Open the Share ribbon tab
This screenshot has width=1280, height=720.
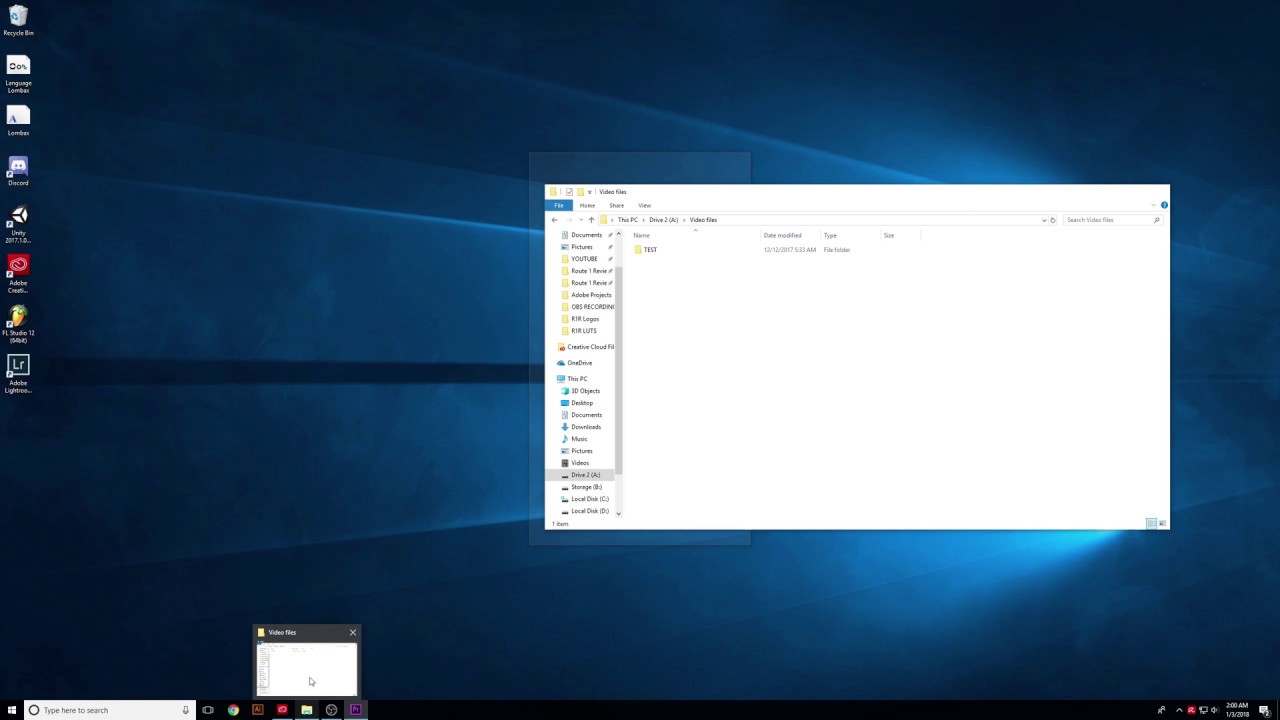point(616,205)
